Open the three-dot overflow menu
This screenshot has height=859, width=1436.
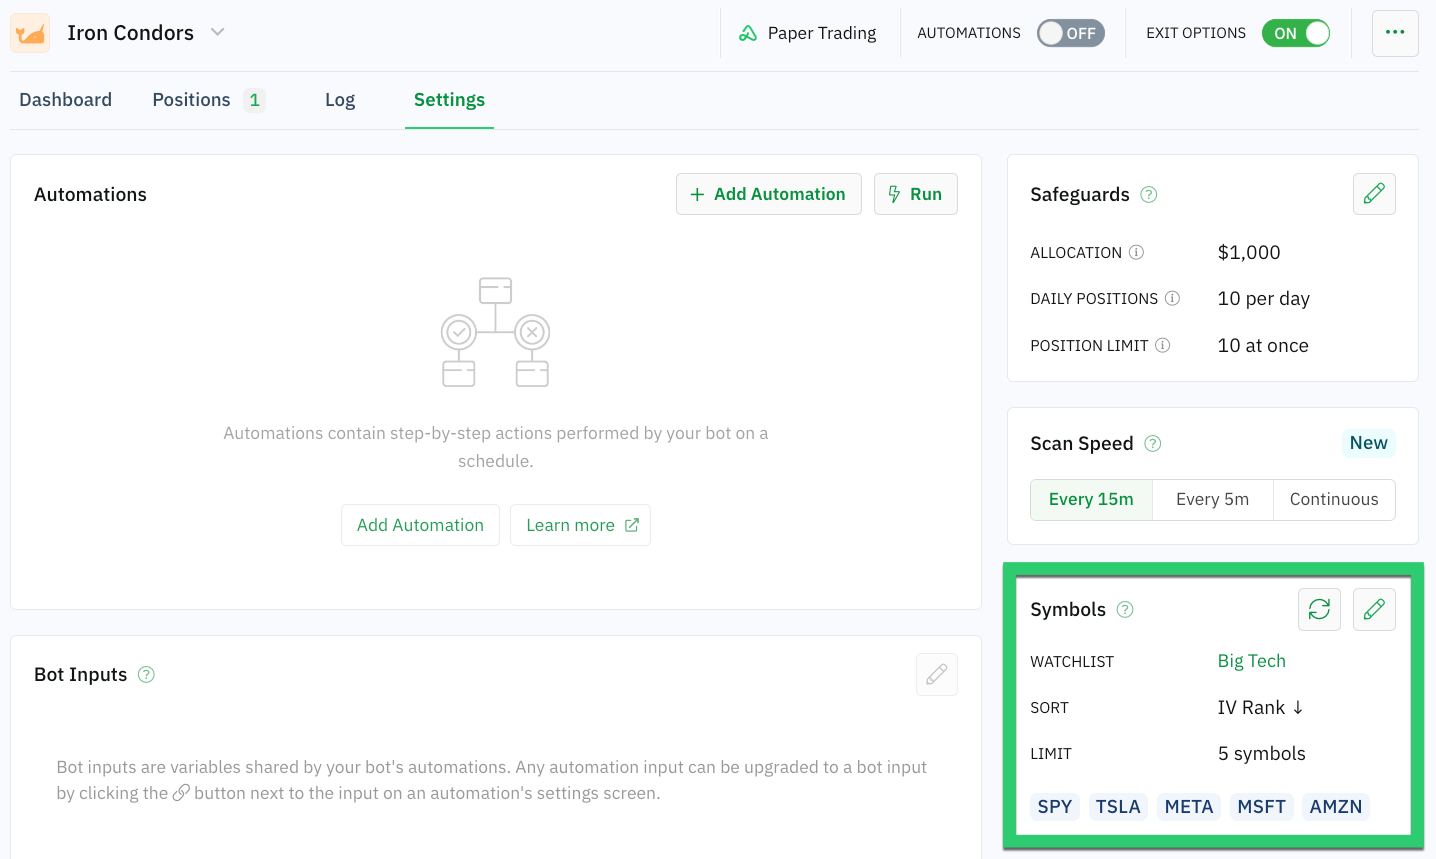point(1395,32)
